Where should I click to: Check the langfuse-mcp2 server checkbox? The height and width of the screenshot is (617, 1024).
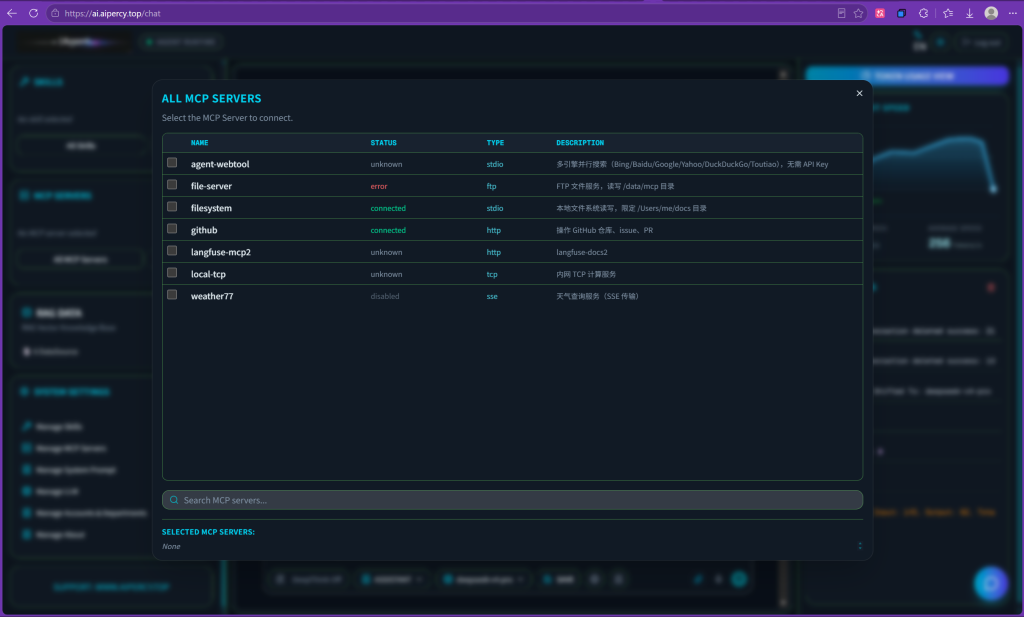(x=172, y=251)
